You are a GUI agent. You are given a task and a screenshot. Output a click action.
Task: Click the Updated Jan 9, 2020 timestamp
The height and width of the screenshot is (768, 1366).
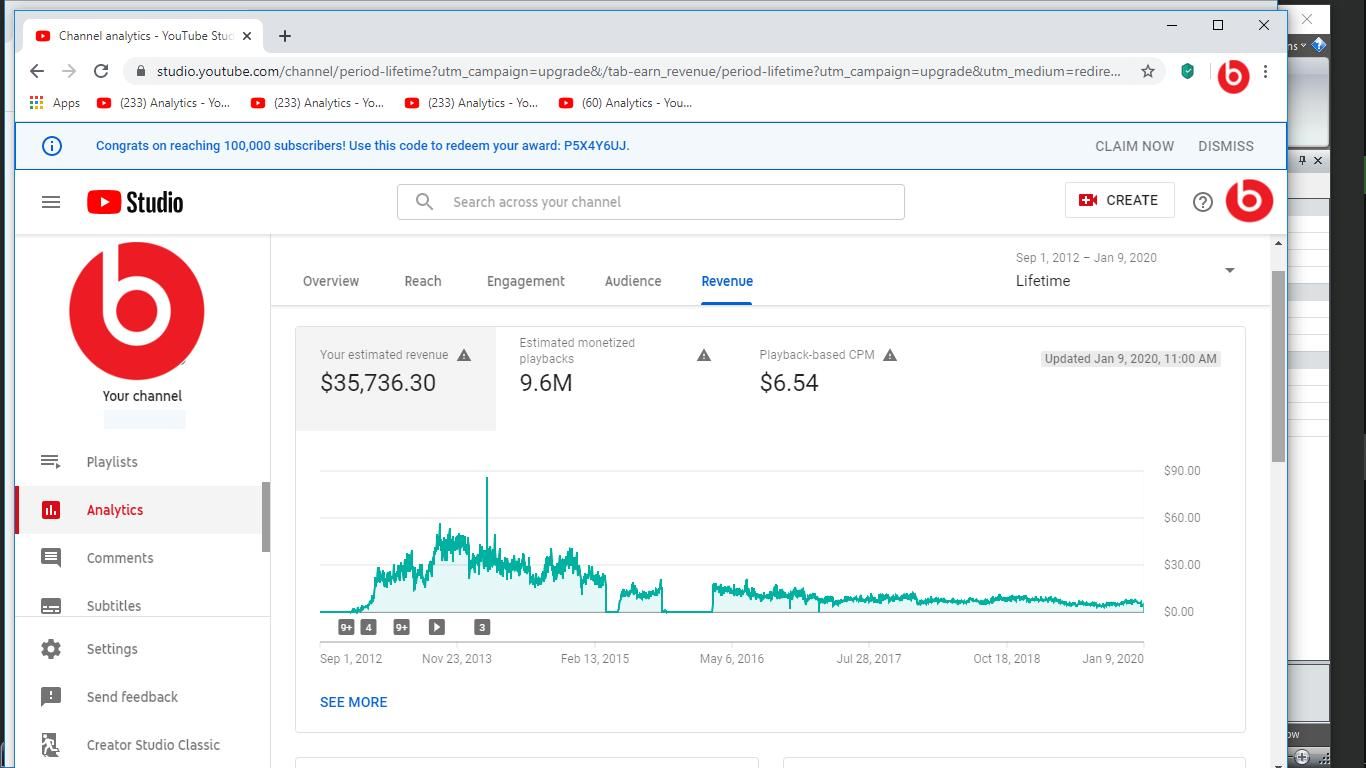pyautogui.click(x=1131, y=359)
